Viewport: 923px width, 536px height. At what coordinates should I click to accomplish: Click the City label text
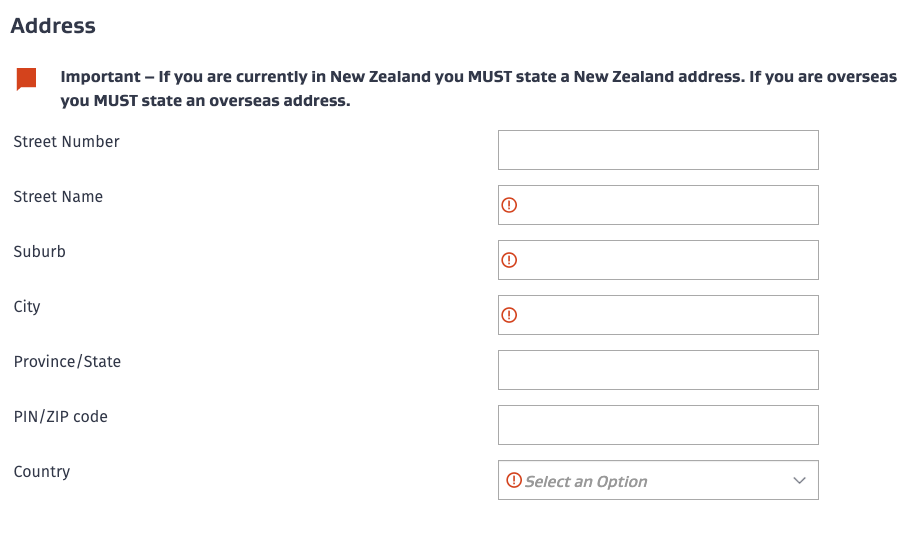[27, 307]
